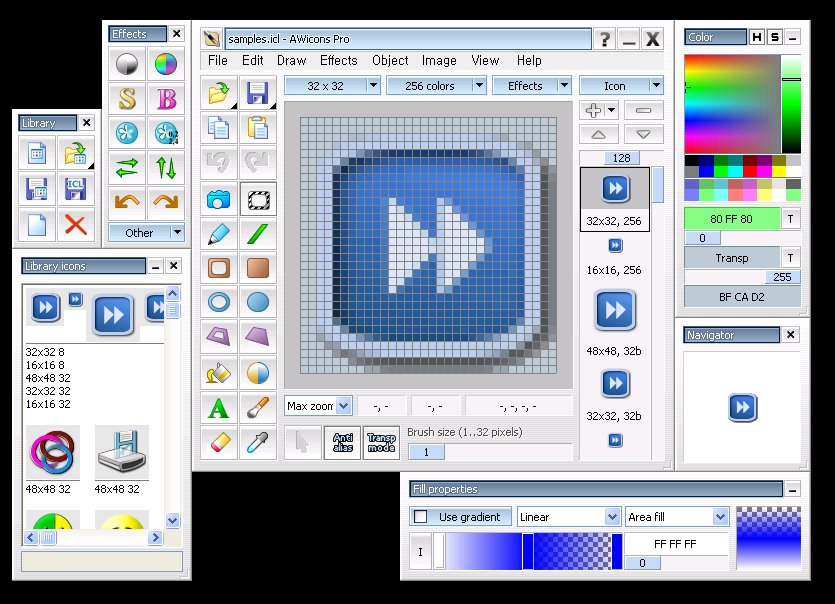
Task: Enable the Use gradient checkbox
Action: coord(421,517)
